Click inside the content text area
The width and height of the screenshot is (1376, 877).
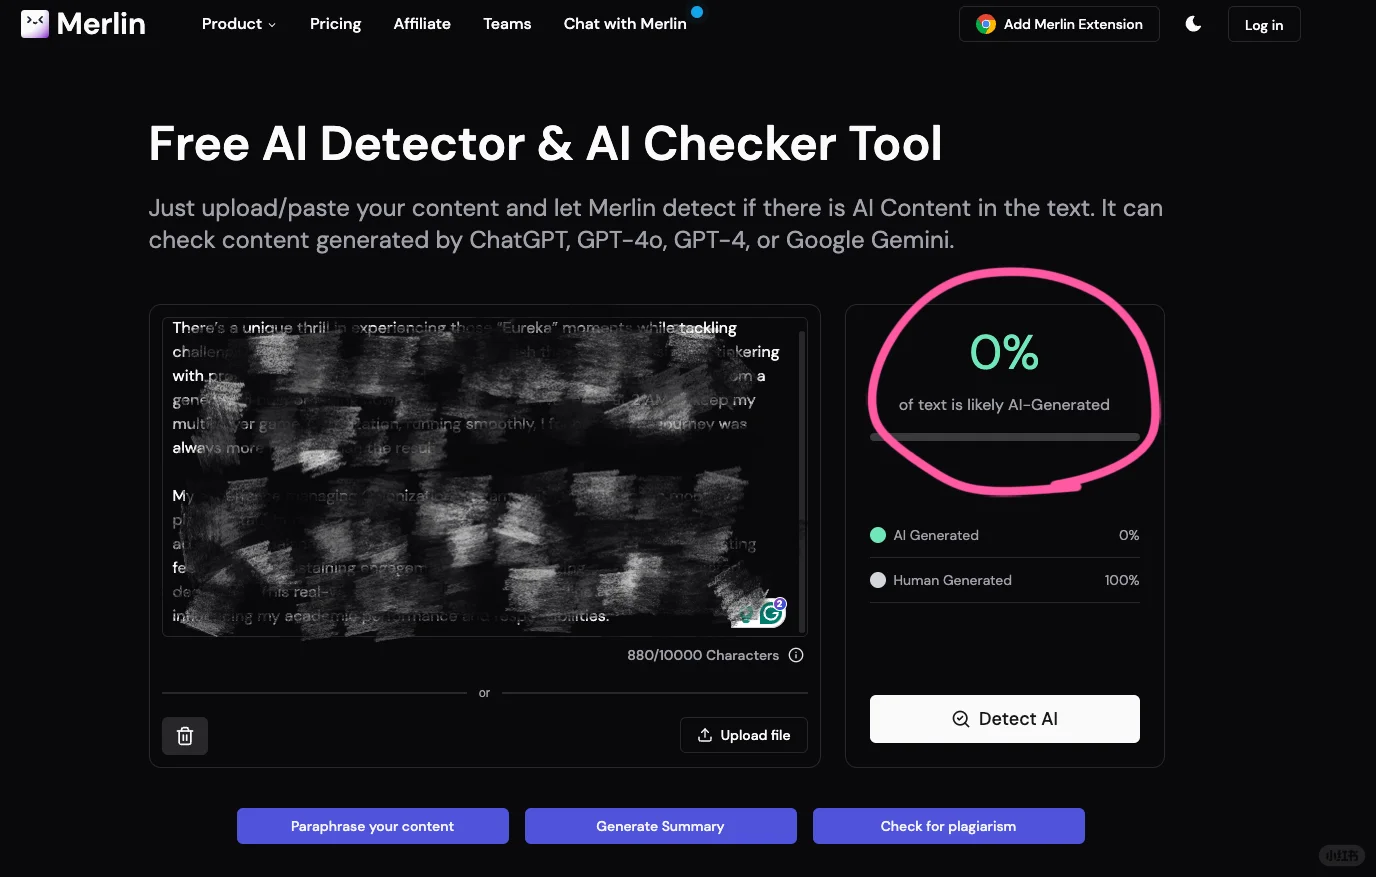tap(484, 476)
